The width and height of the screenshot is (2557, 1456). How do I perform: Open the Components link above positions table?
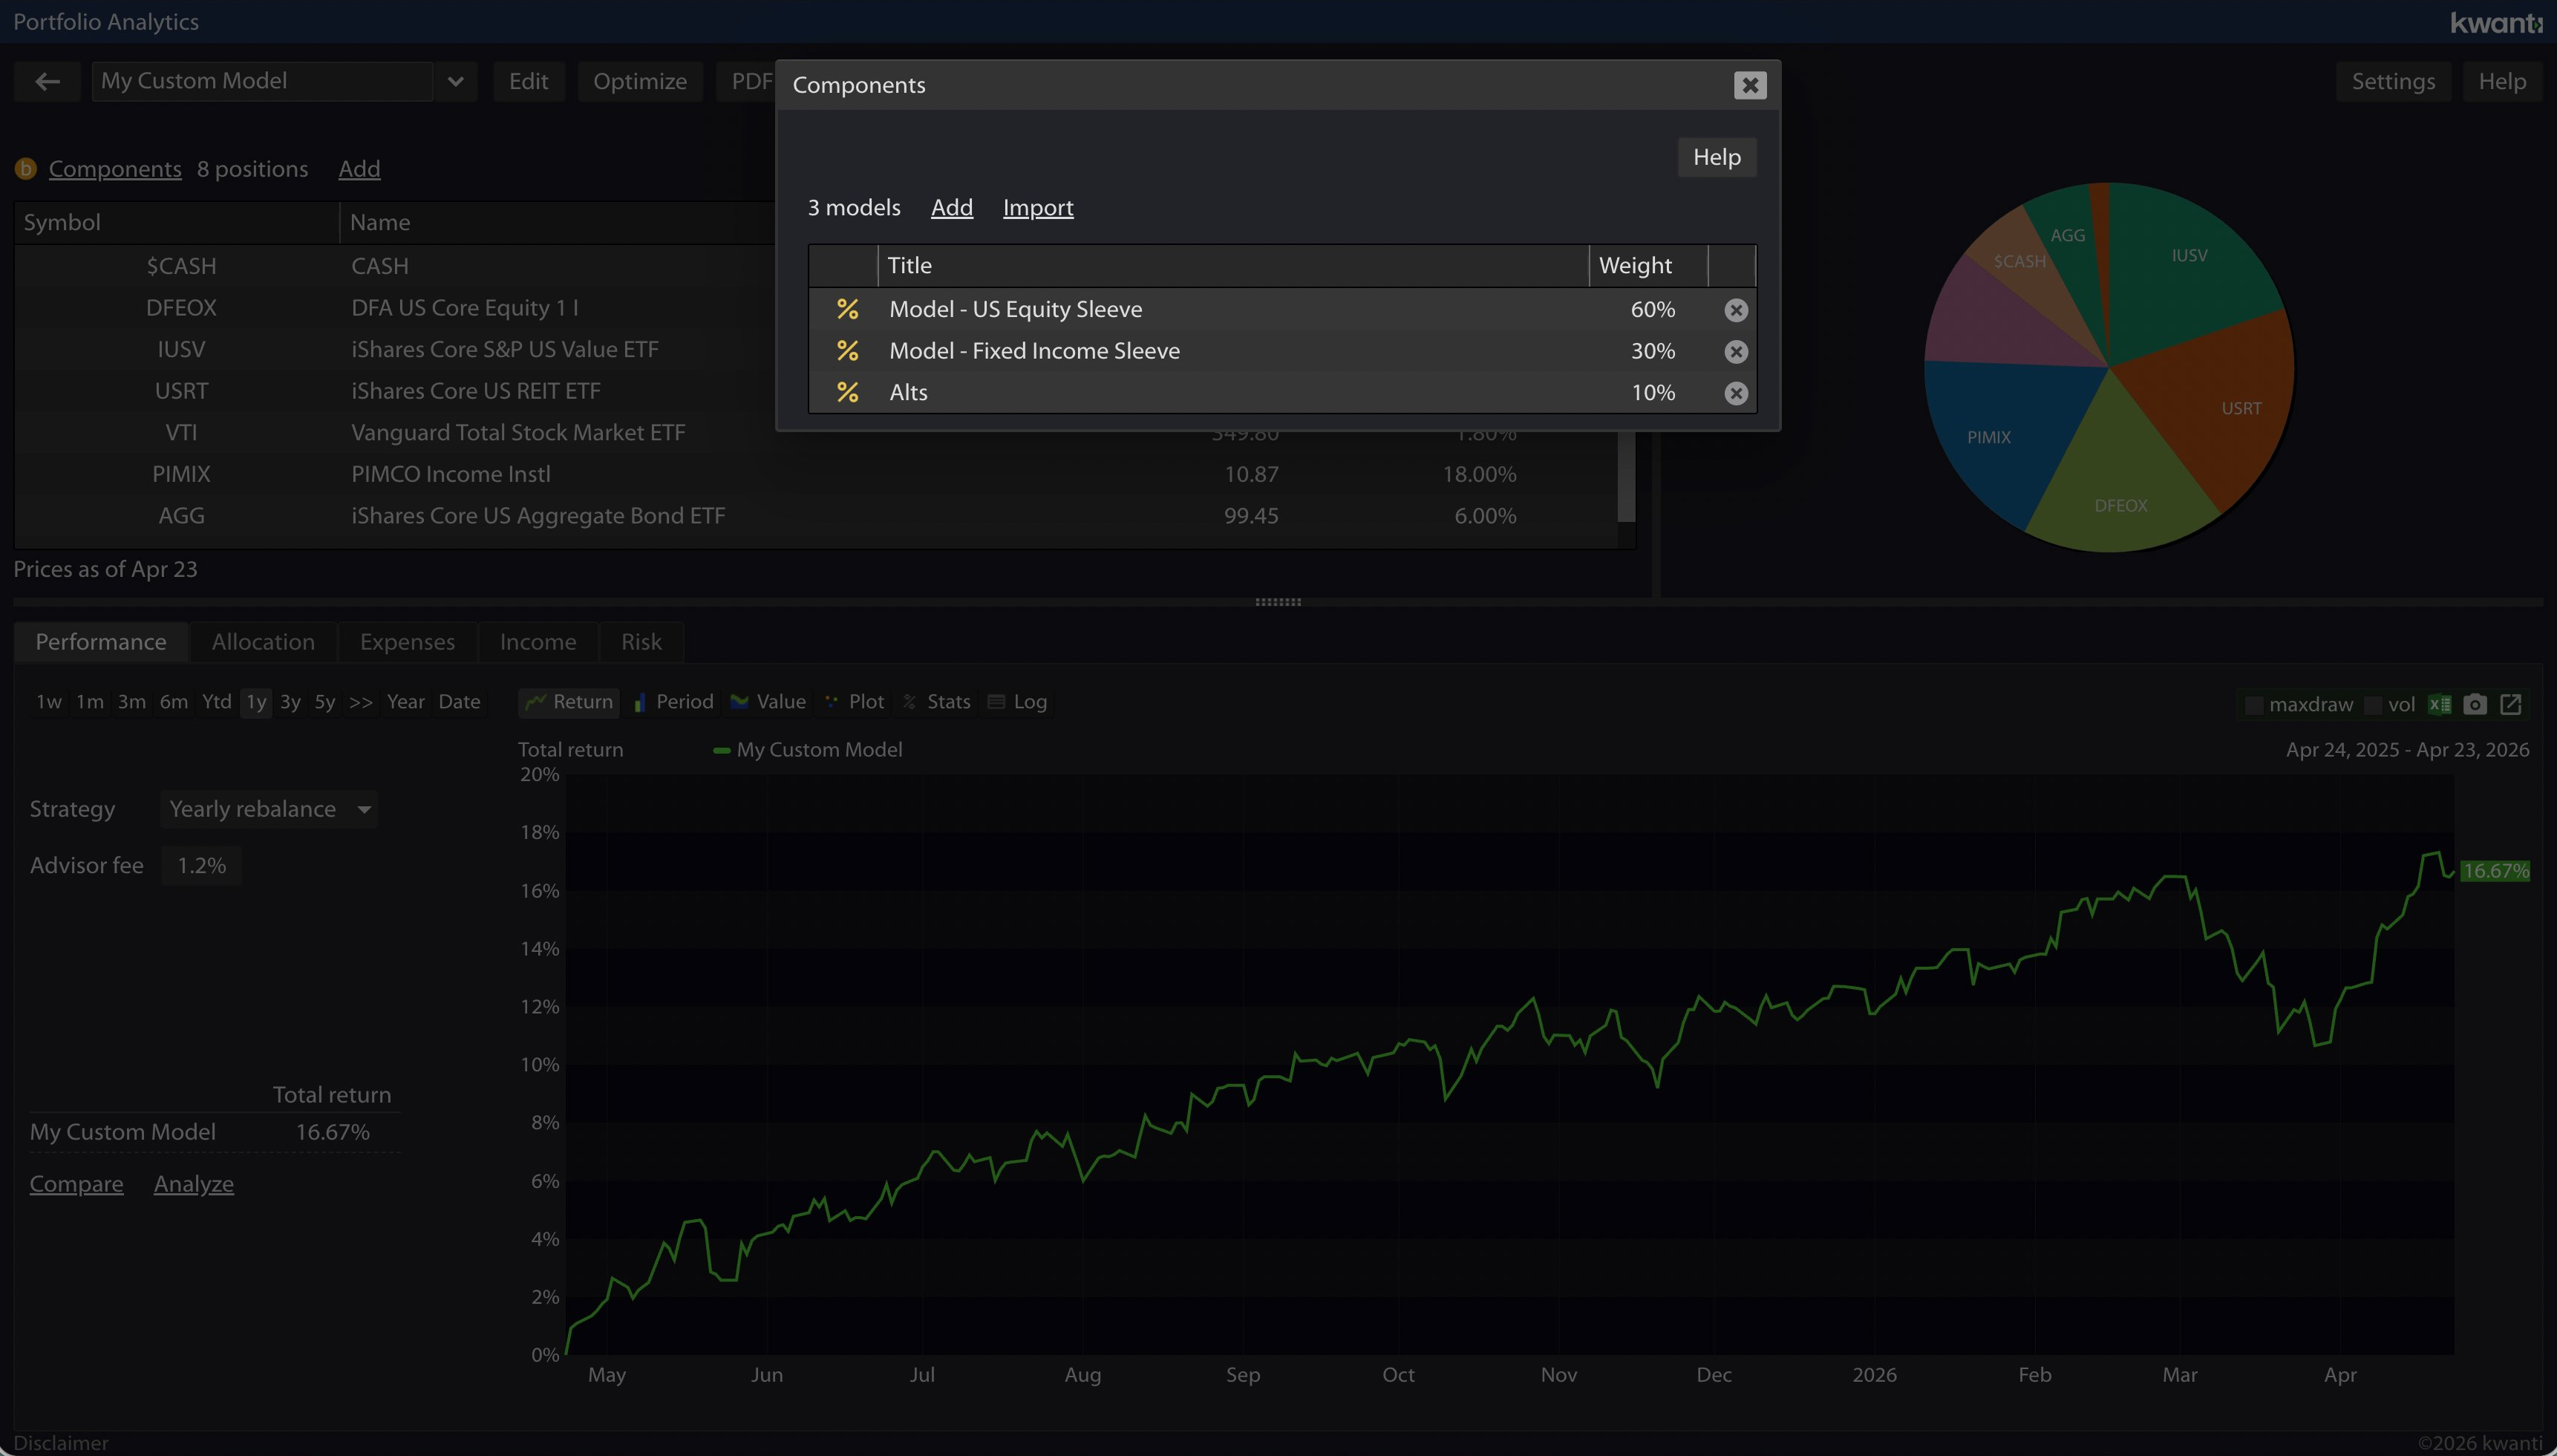pyautogui.click(x=115, y=169)
